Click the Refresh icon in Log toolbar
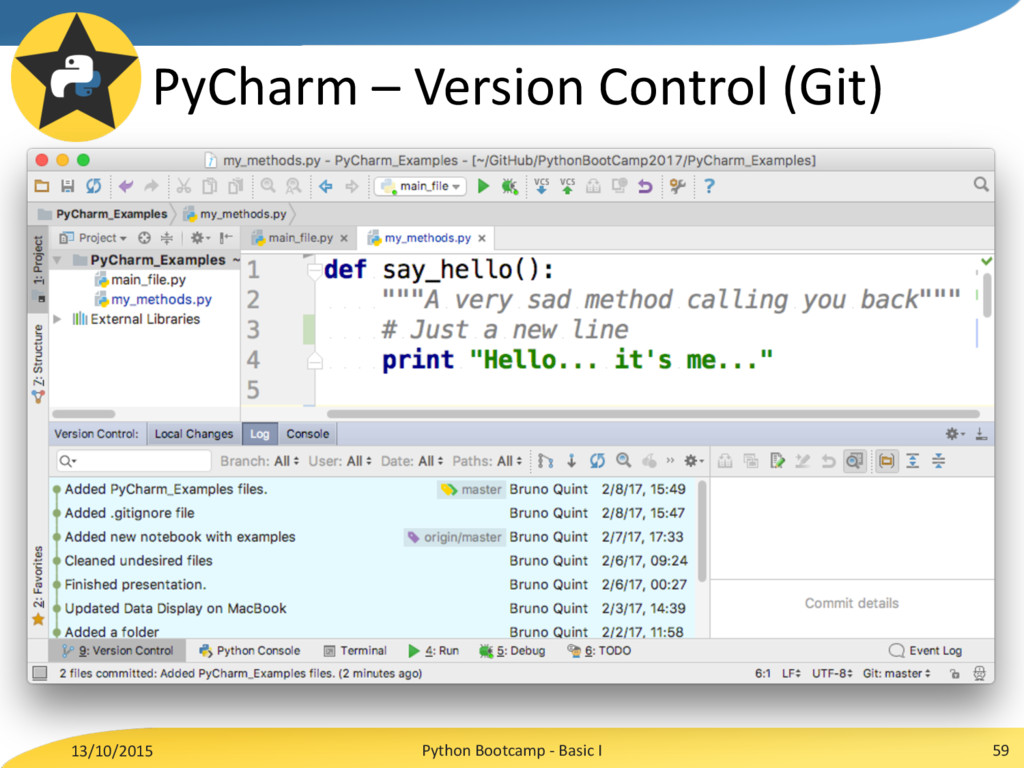Viewport: 1024px width, 768px height. (597, 461)
